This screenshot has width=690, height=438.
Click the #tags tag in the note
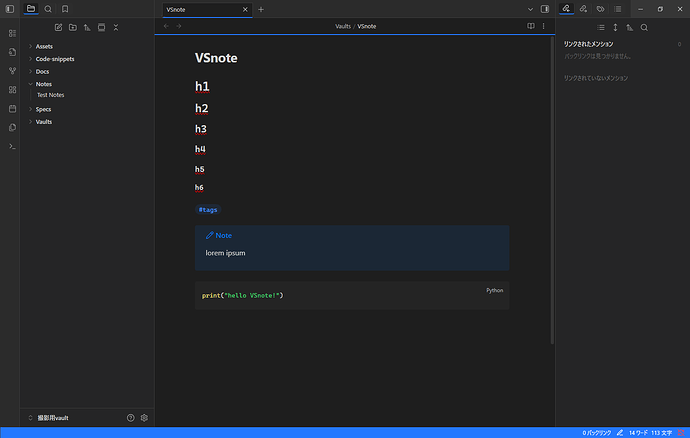point(208,210)
